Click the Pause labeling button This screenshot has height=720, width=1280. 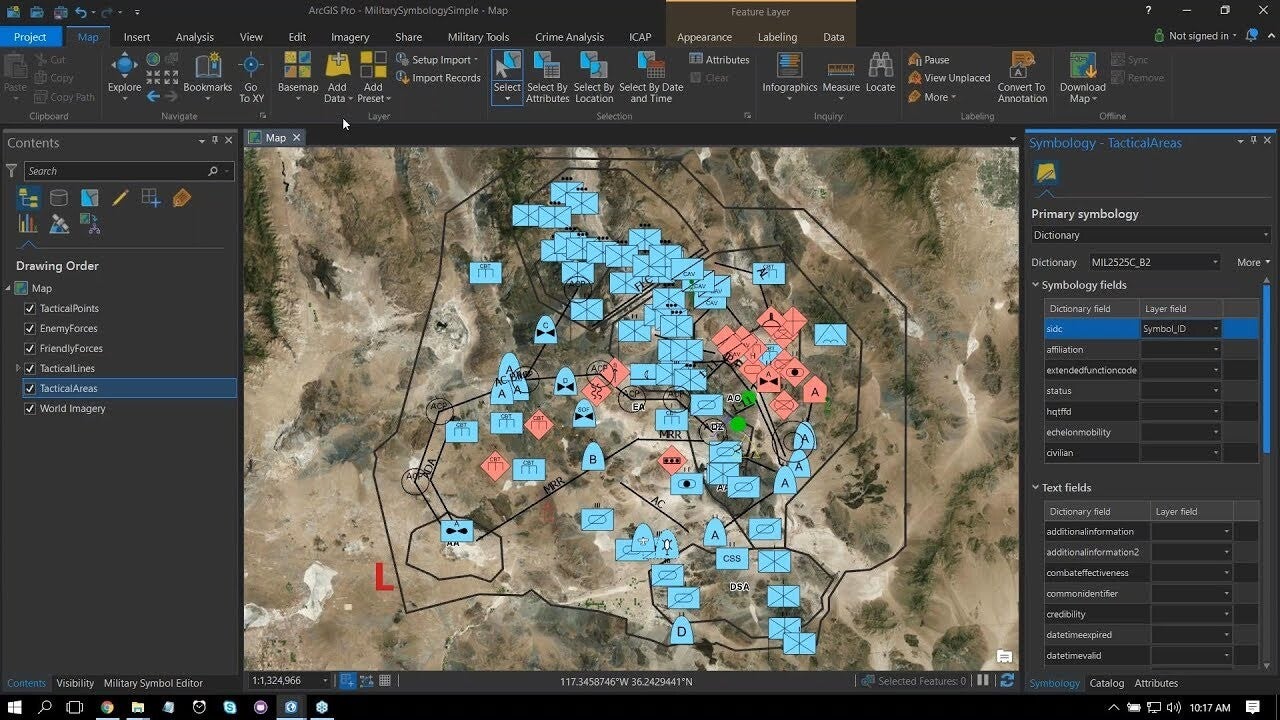pos(929,60)
